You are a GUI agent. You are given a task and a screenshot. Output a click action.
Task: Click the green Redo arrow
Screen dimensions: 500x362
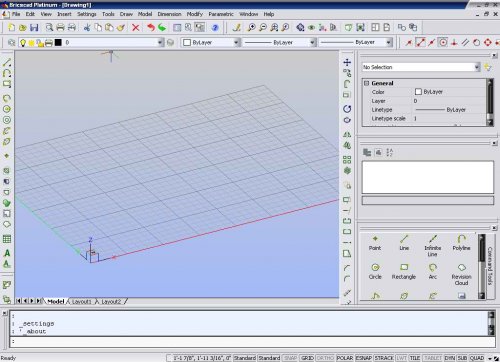point(162,27)
